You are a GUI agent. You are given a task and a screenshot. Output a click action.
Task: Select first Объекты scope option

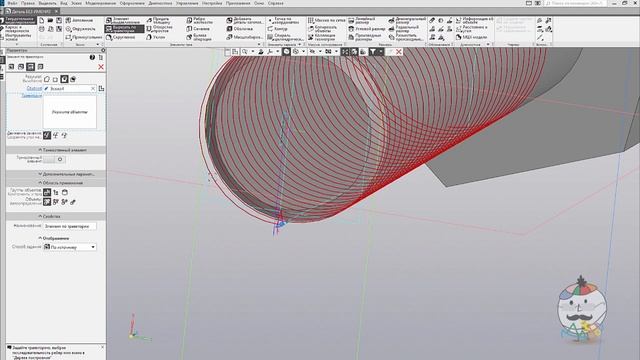coord(47,202)
